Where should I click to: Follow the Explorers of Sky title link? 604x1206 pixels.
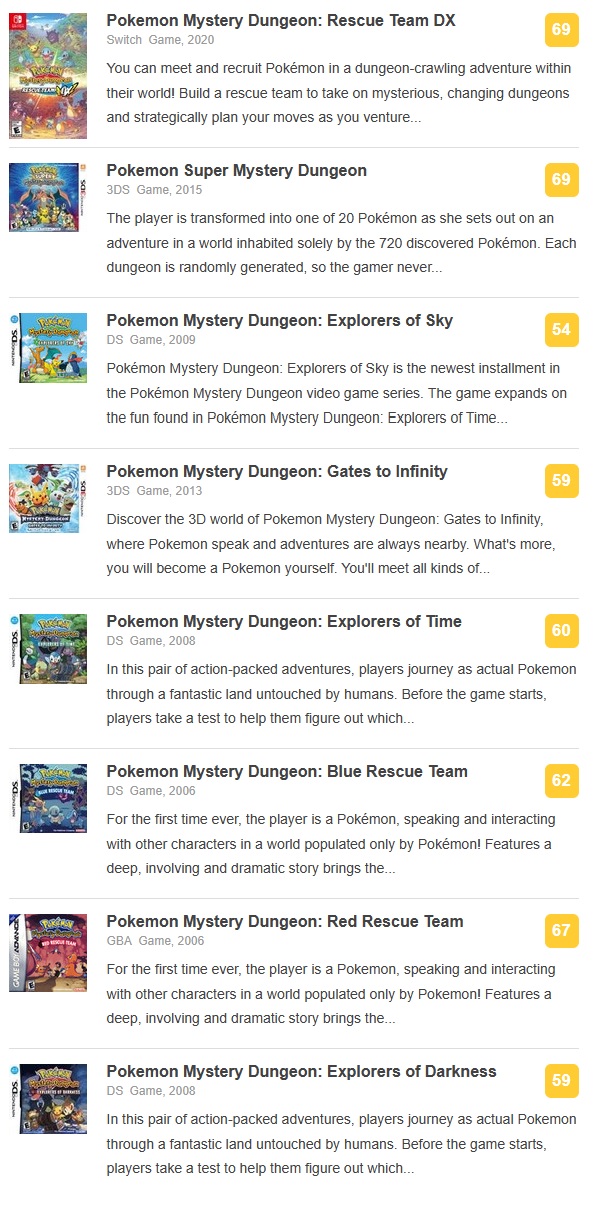[x=280, y=321]
